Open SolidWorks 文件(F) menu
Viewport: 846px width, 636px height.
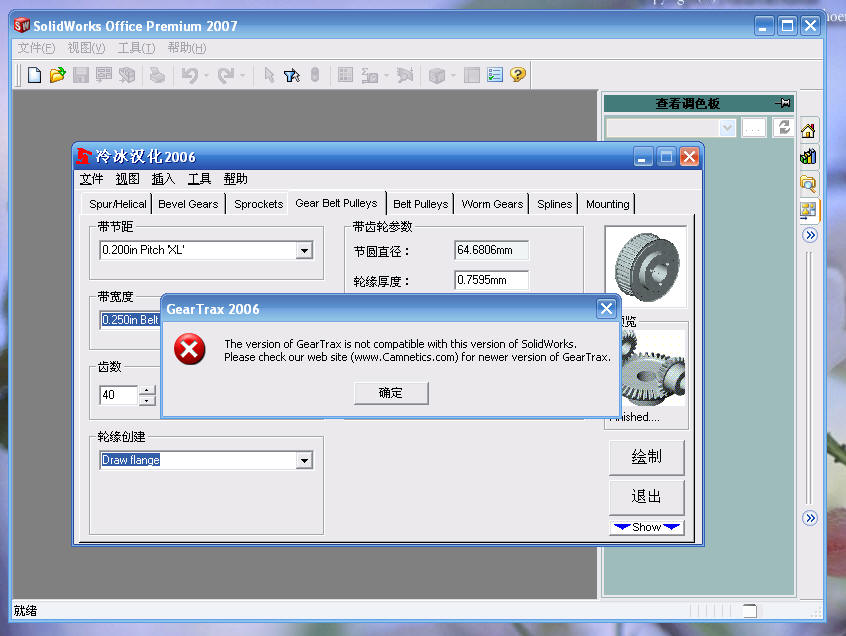(36, 48)
